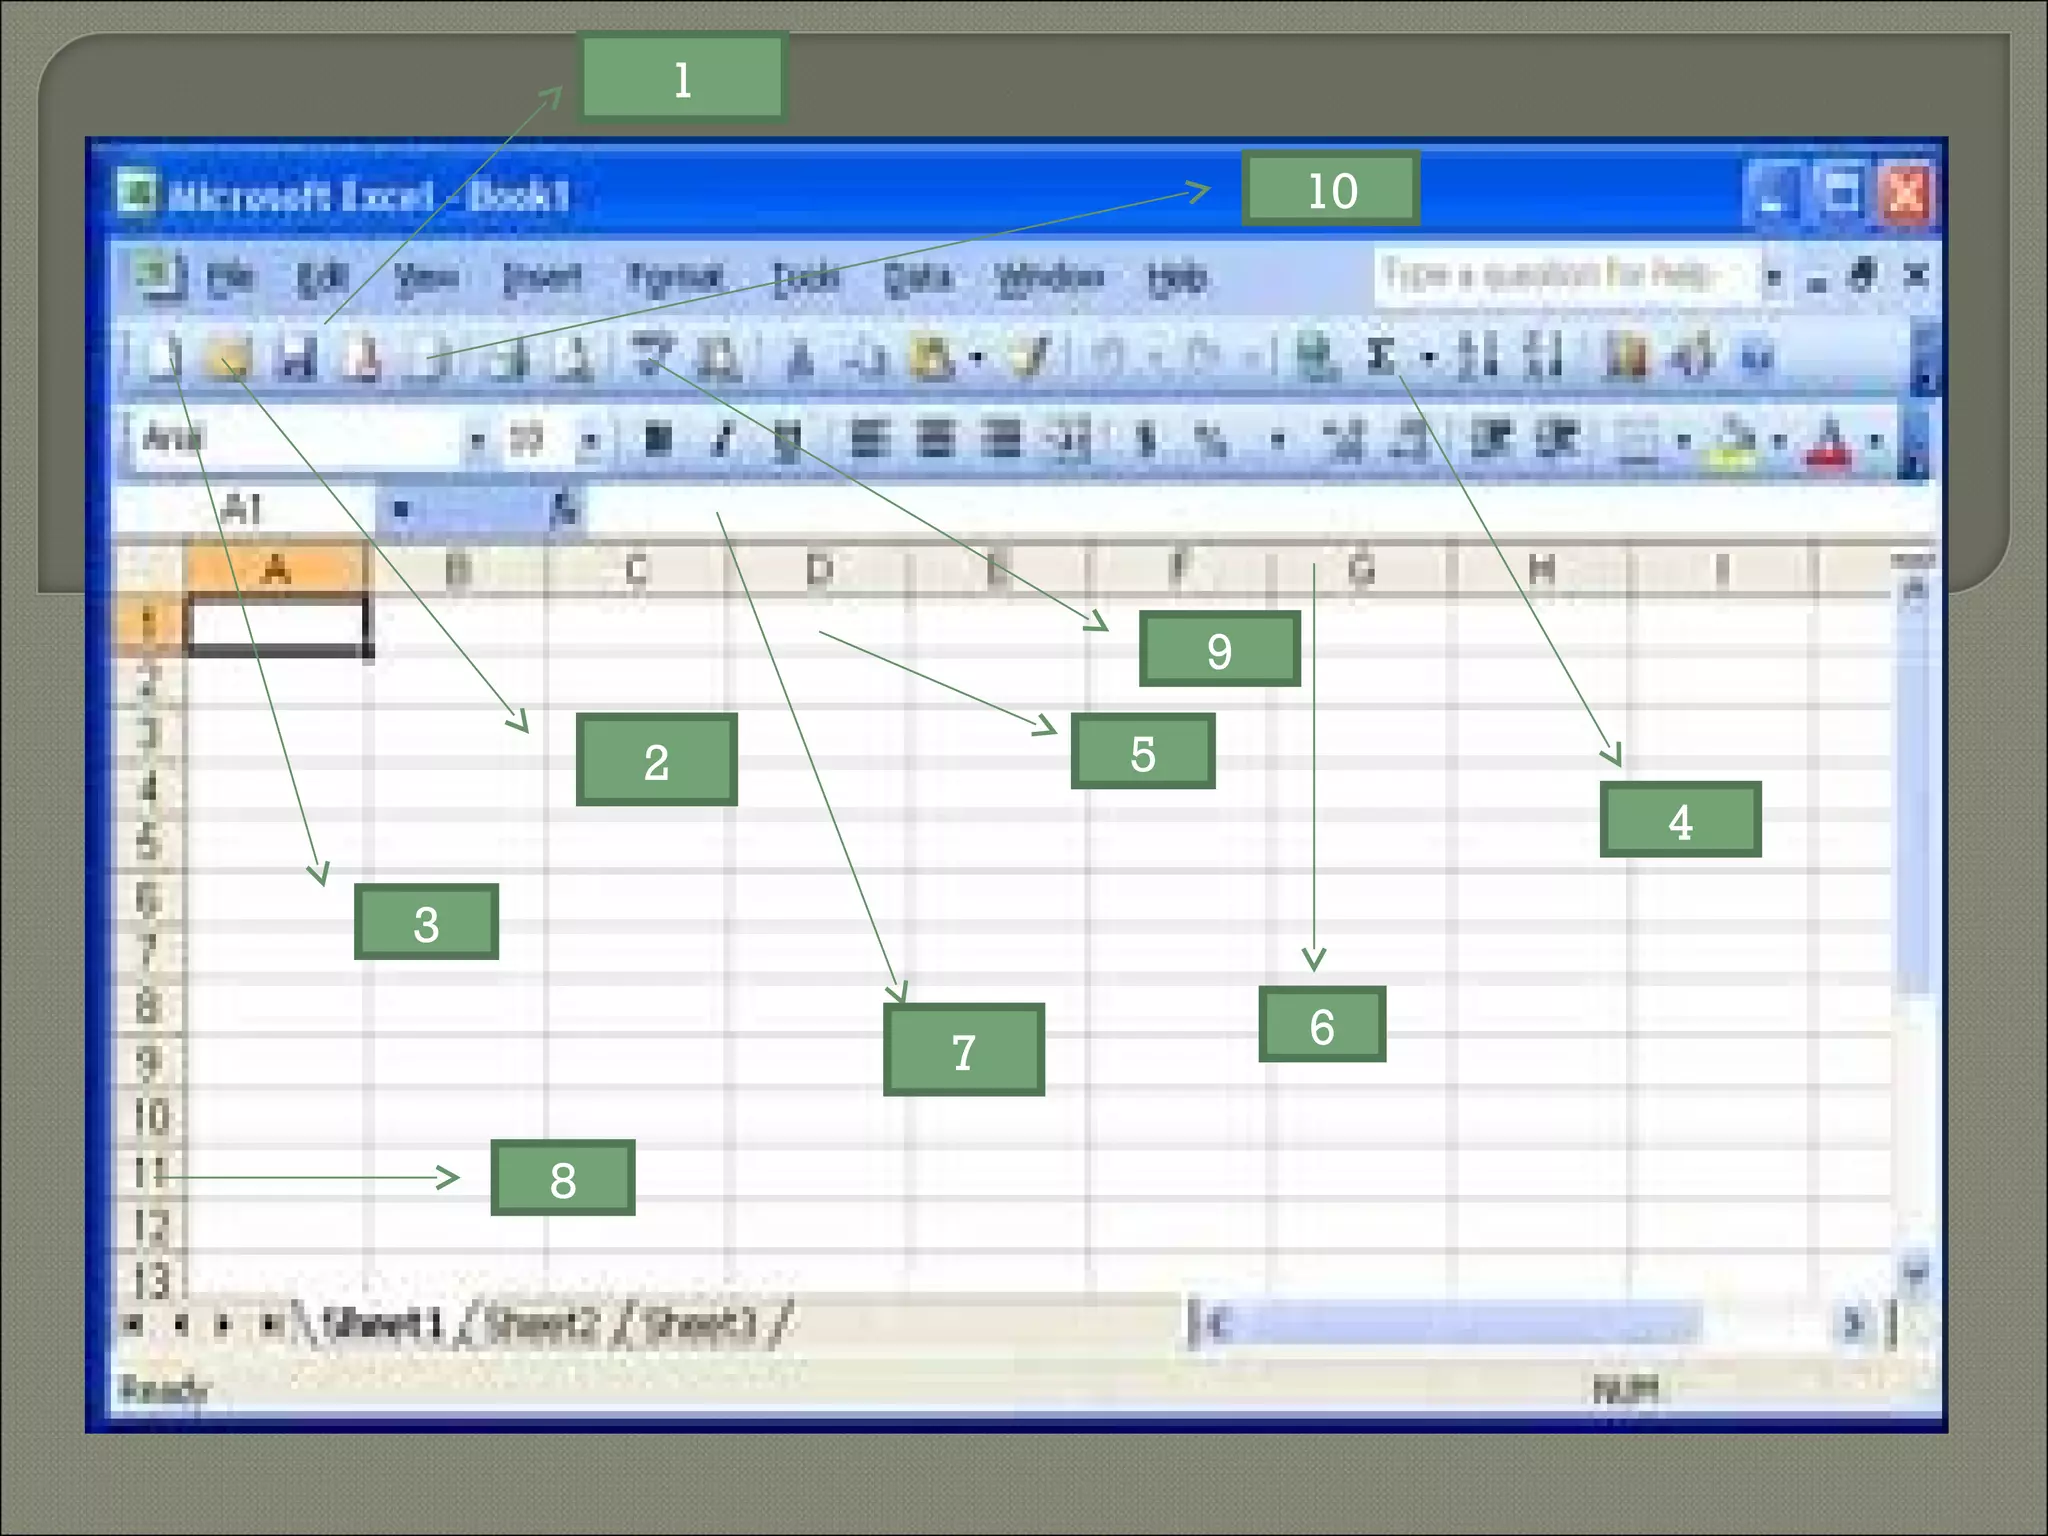Open the Format menu
Viewport: 2048px width, 1536px height.
673,277
